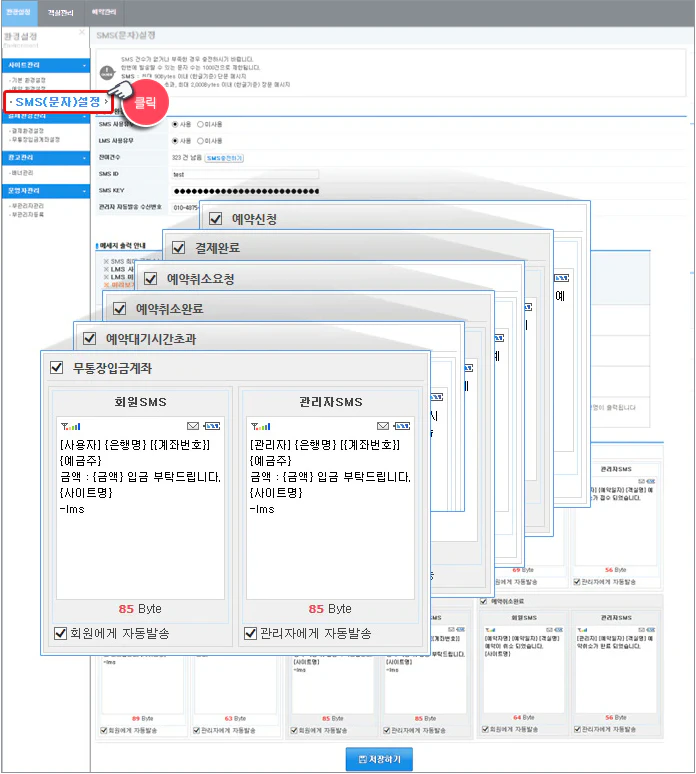Click the 메세지 출력 안내 heading
696x774 pixels.
[122, 245]
